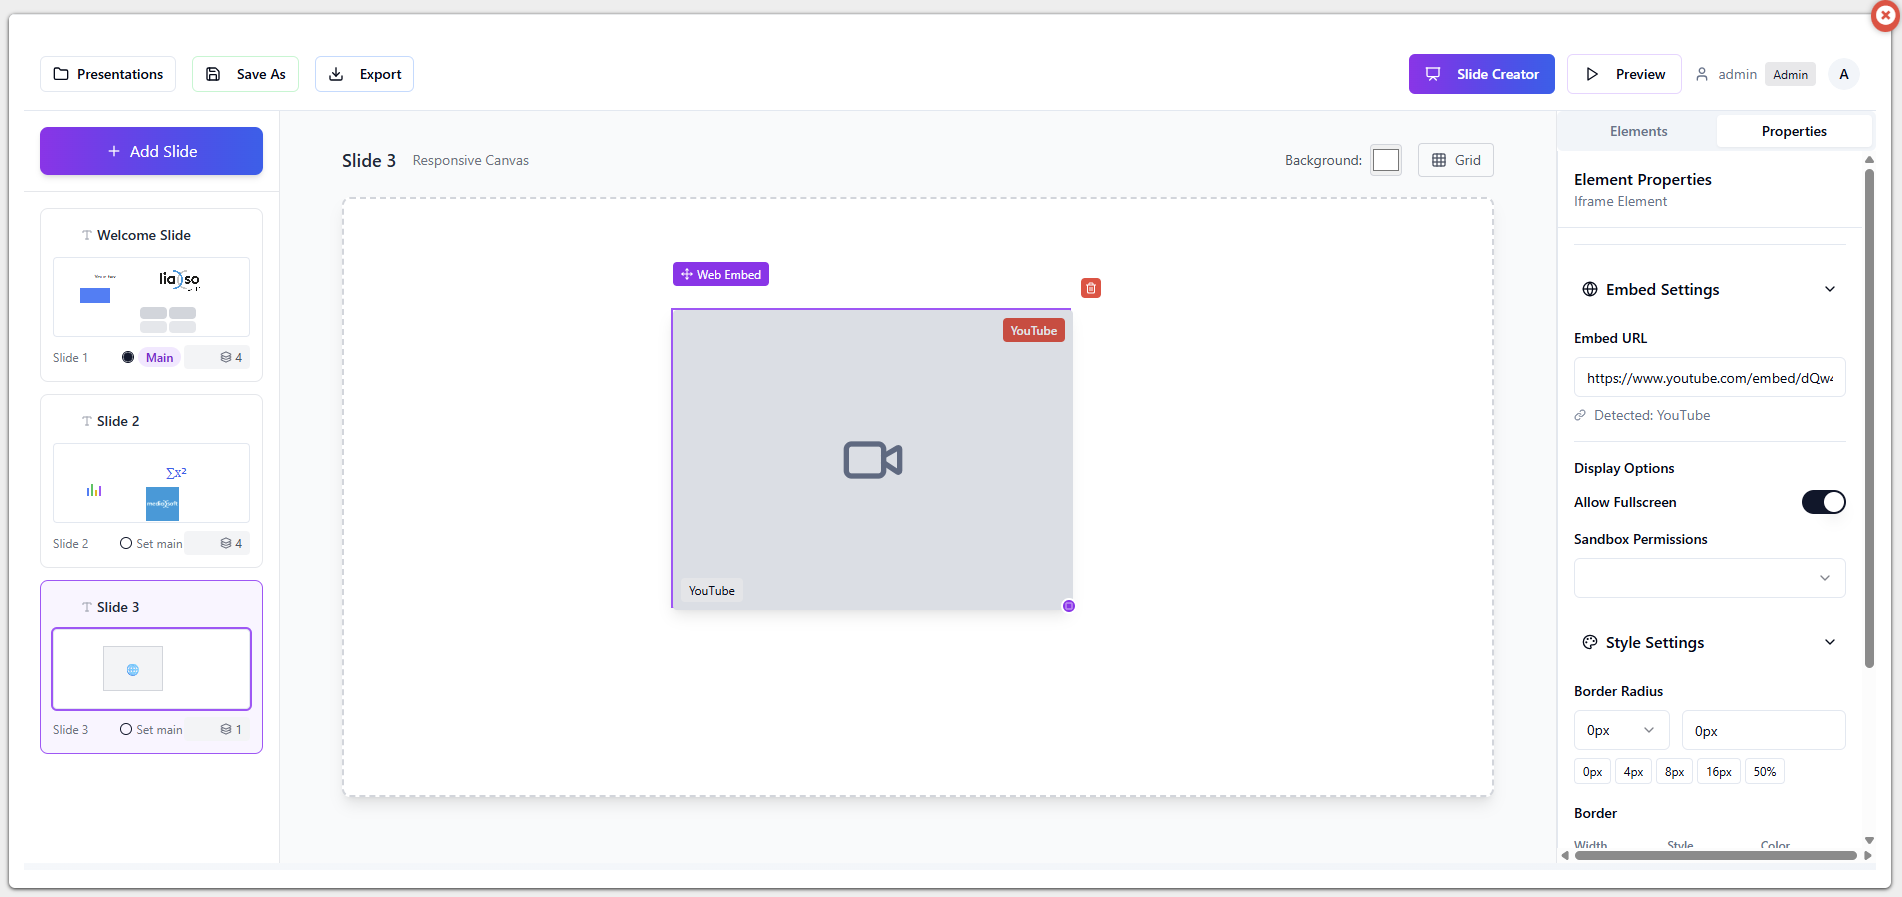This screenshot has width=1902, height=897.
Task: Click the Web Embed move handle
Action: 720,274
